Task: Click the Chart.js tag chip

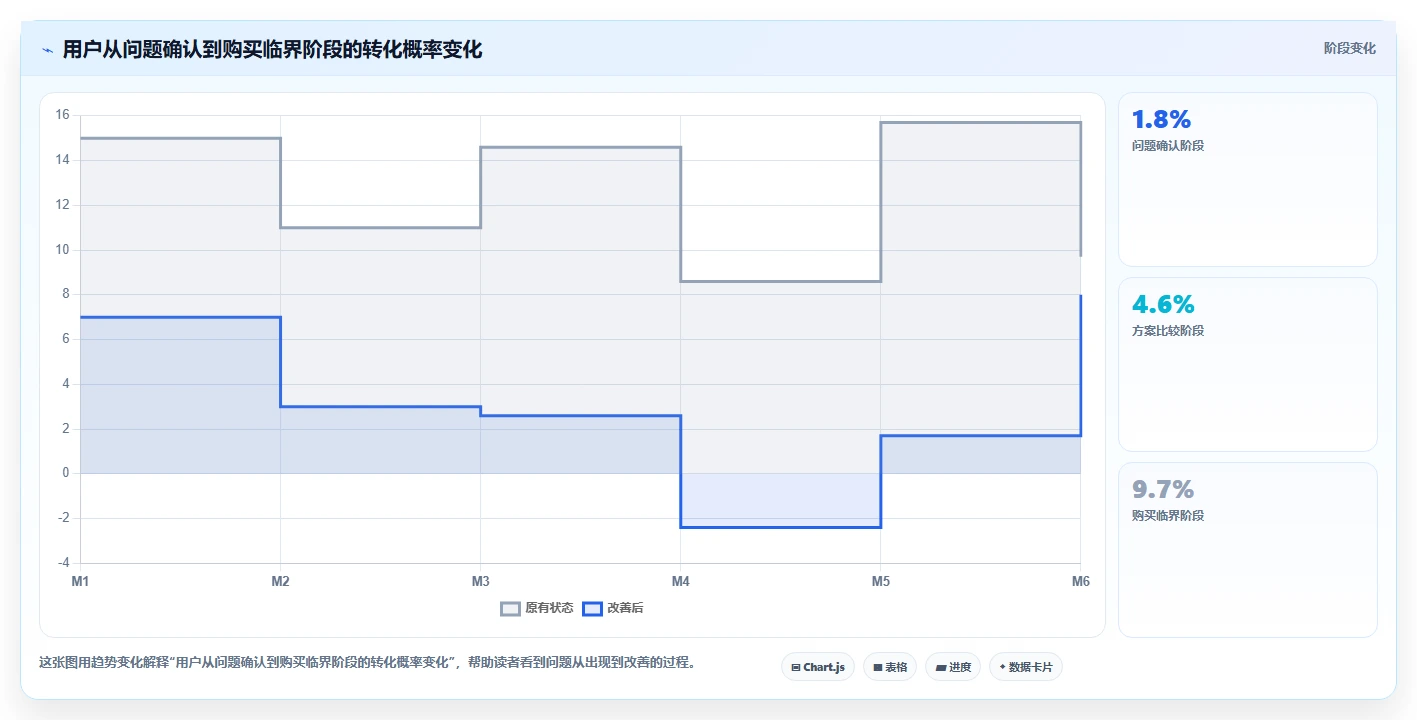Action: point(817,667)
